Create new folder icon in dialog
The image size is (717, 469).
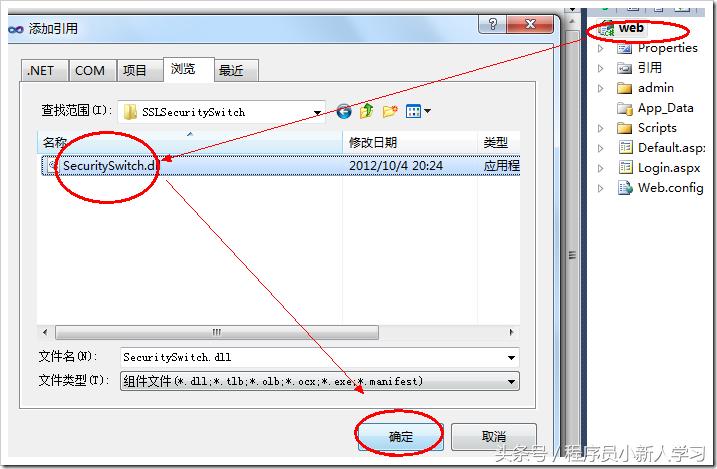coord(390,111)
